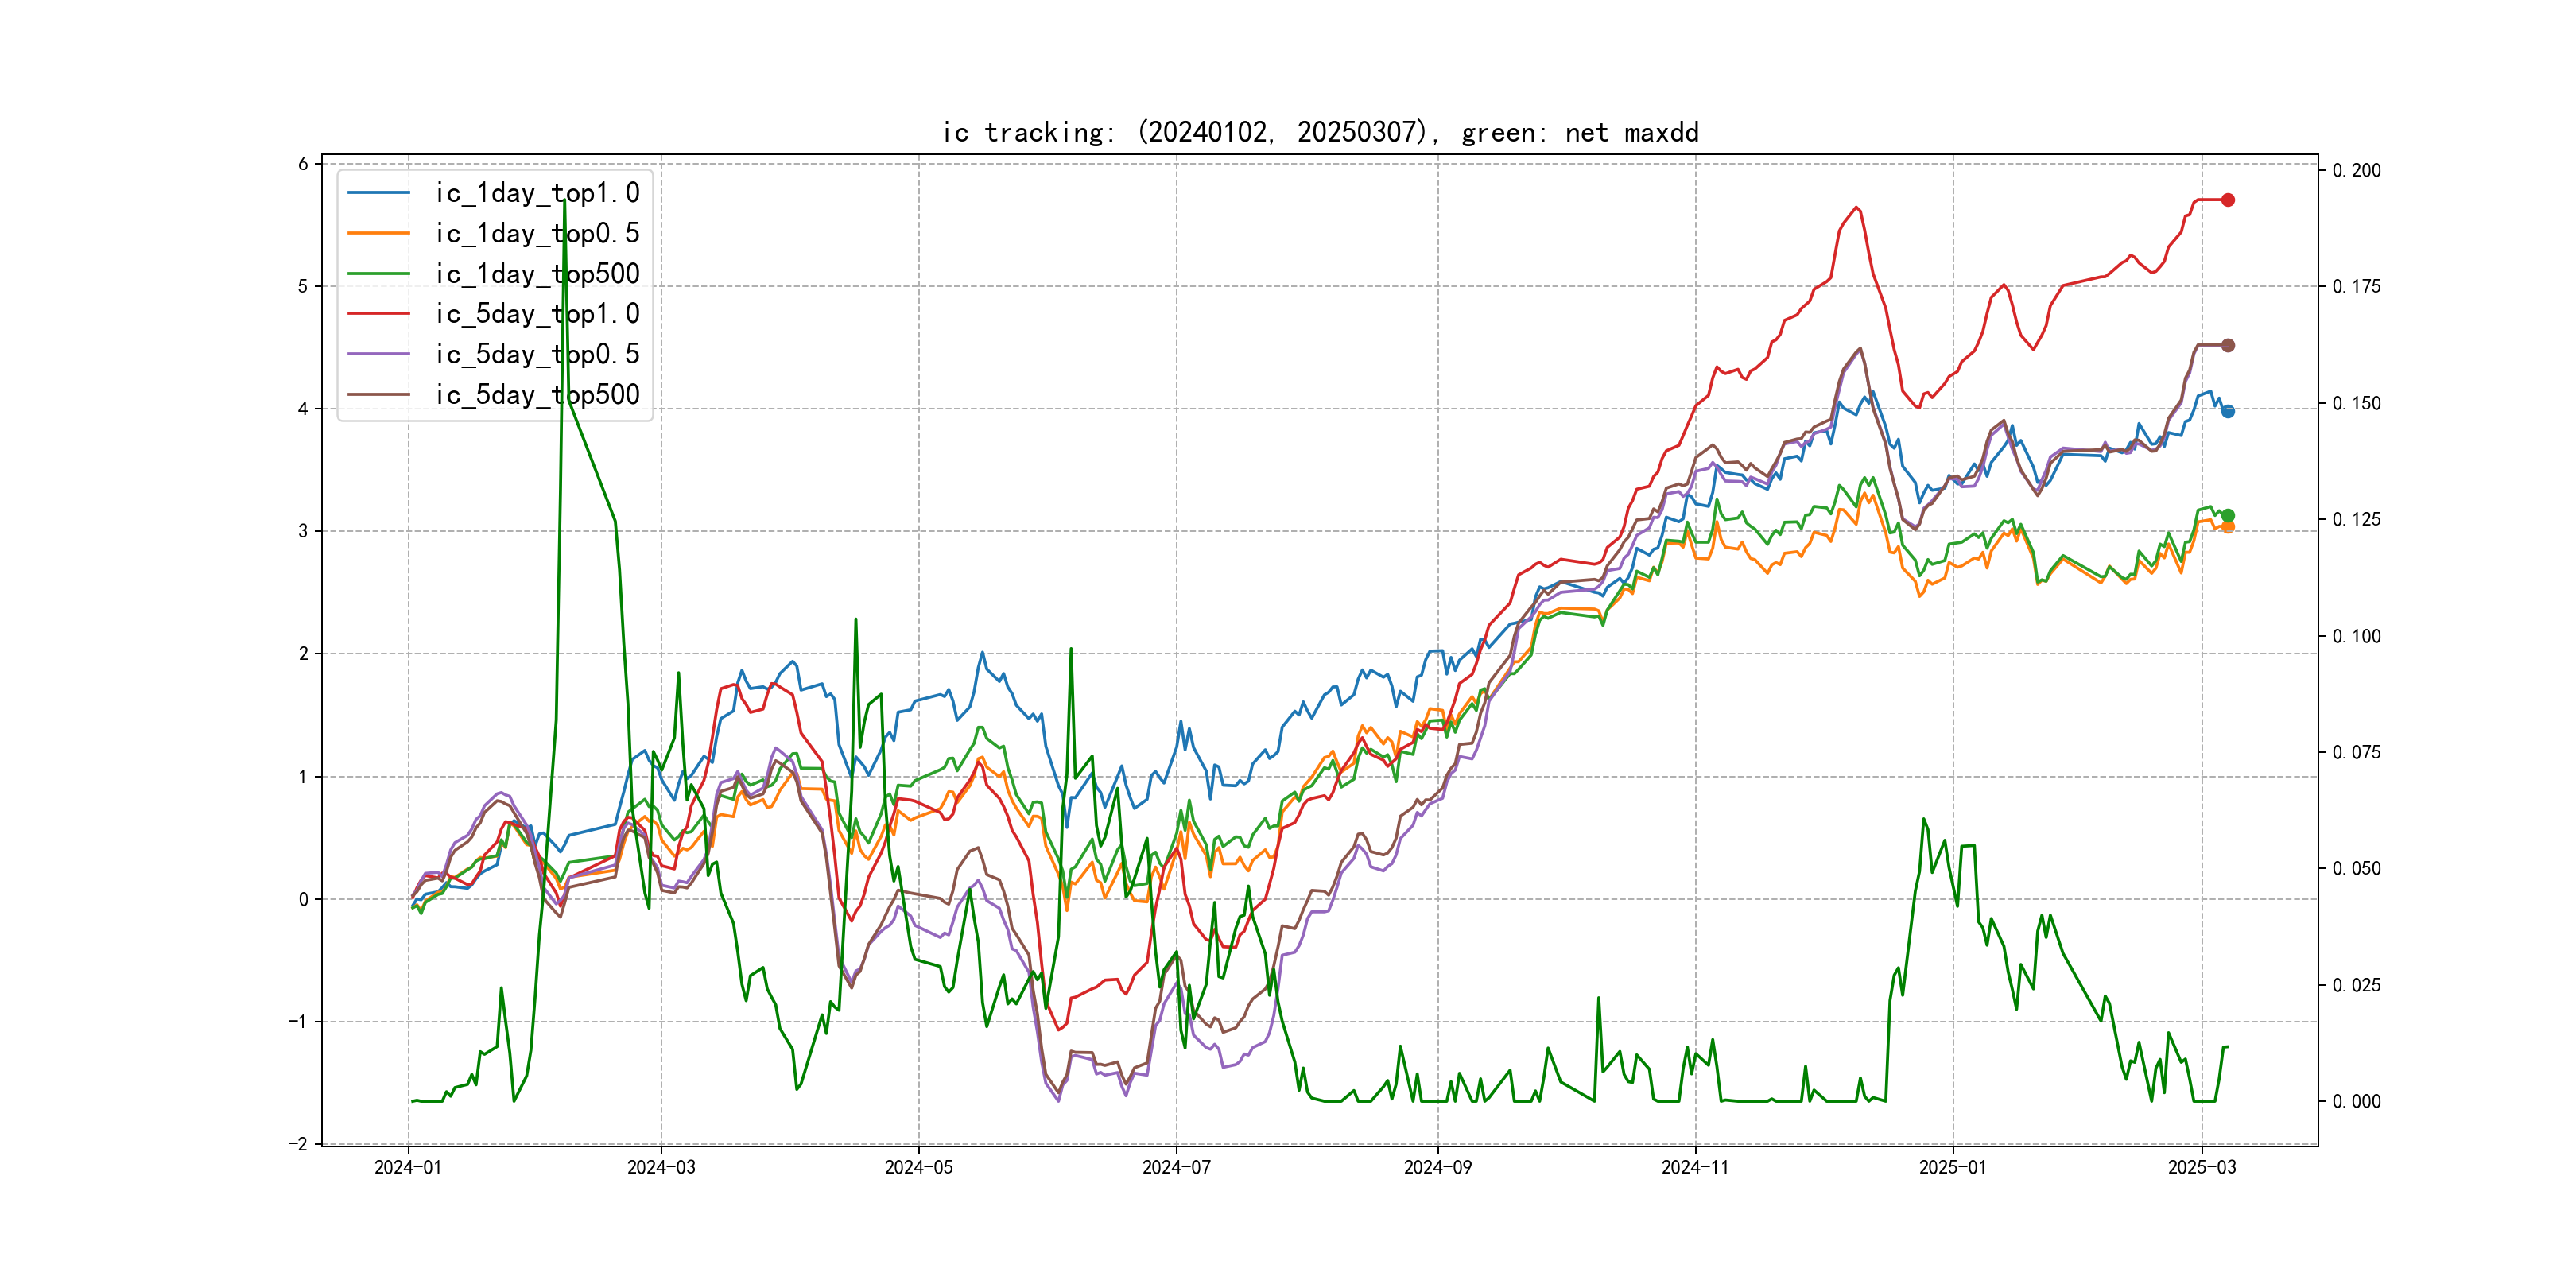This screenshot has height=1288, width=2576.
Task: Click the green endpoint dot of the ic_1day_top500 line
Action: [2228, 515]
